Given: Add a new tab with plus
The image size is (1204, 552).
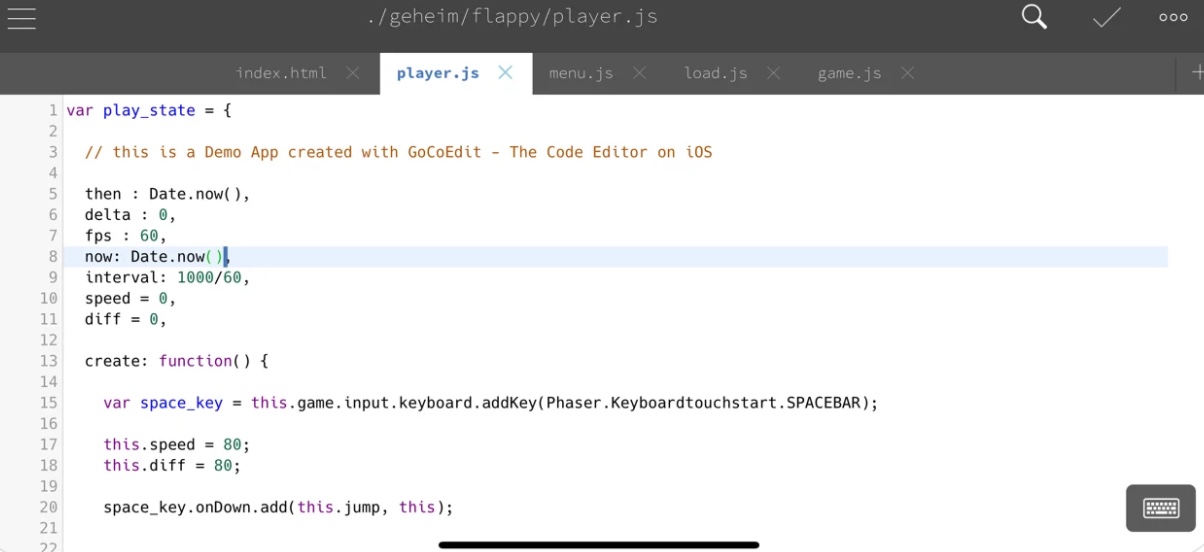Looking at the screenshot, I should [1197, 72].
